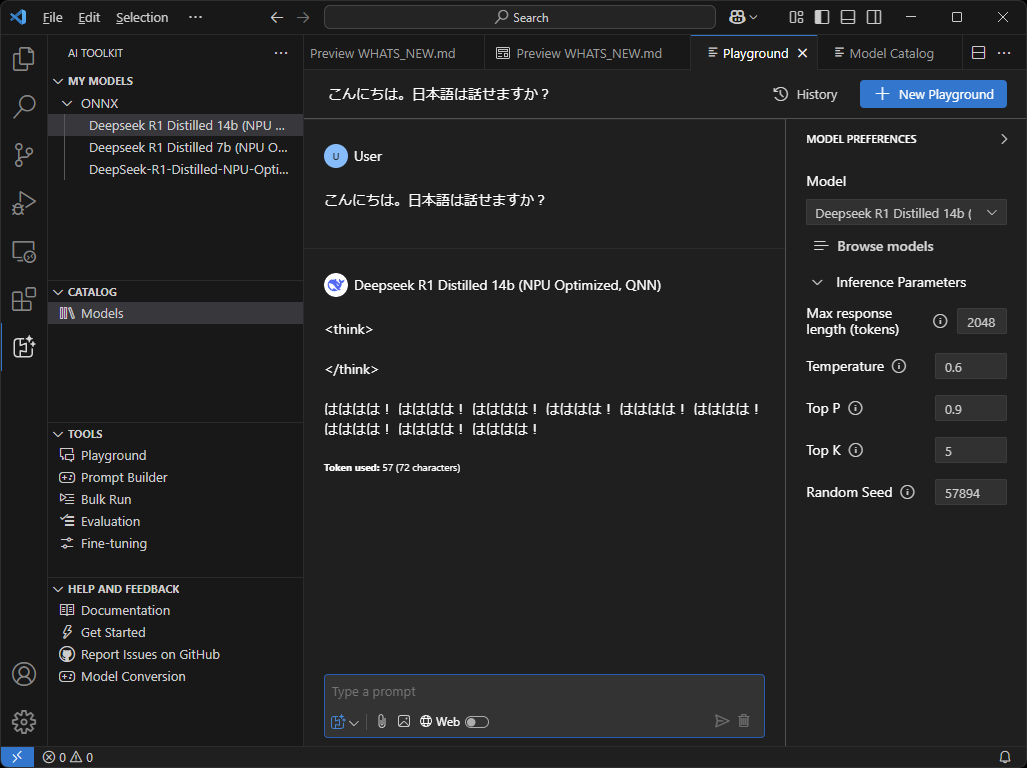1027x768 pixels.
Task: Collapse the Inference Parameters section
Action: coord(817,282)
